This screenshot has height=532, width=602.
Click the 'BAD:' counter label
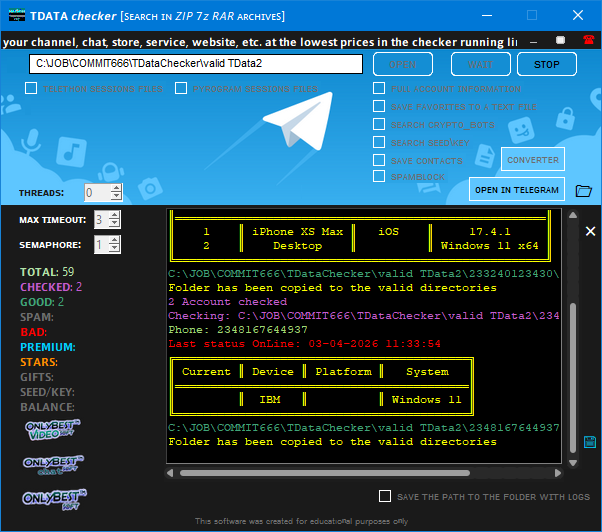tap(33, 332)
